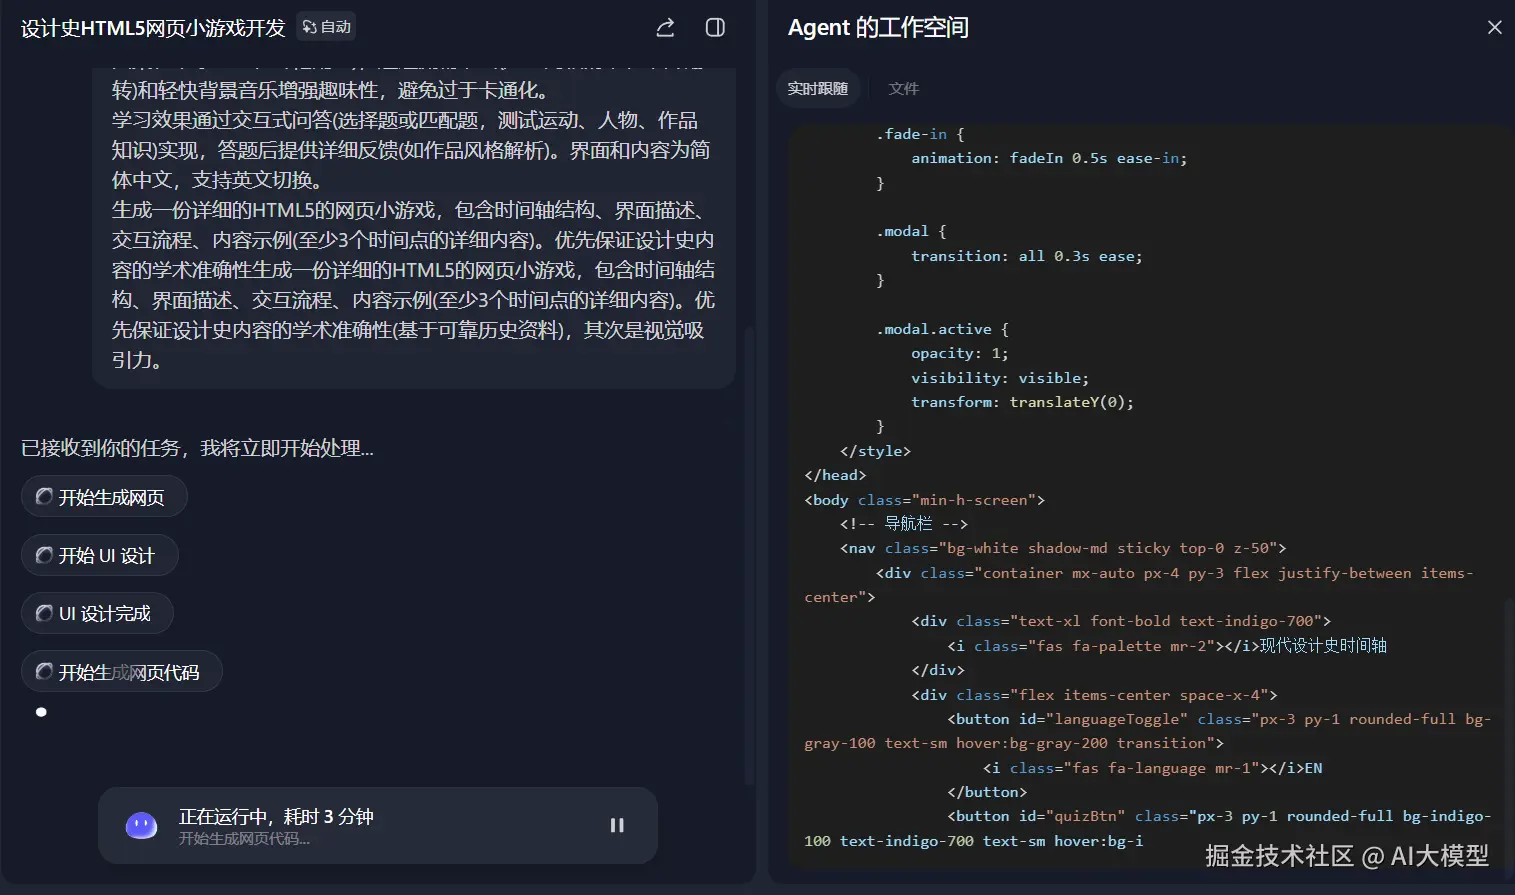The image size is (1515, 895).
Task: Open the 开始 UI 设计 step
Action: tap(100, 556)
